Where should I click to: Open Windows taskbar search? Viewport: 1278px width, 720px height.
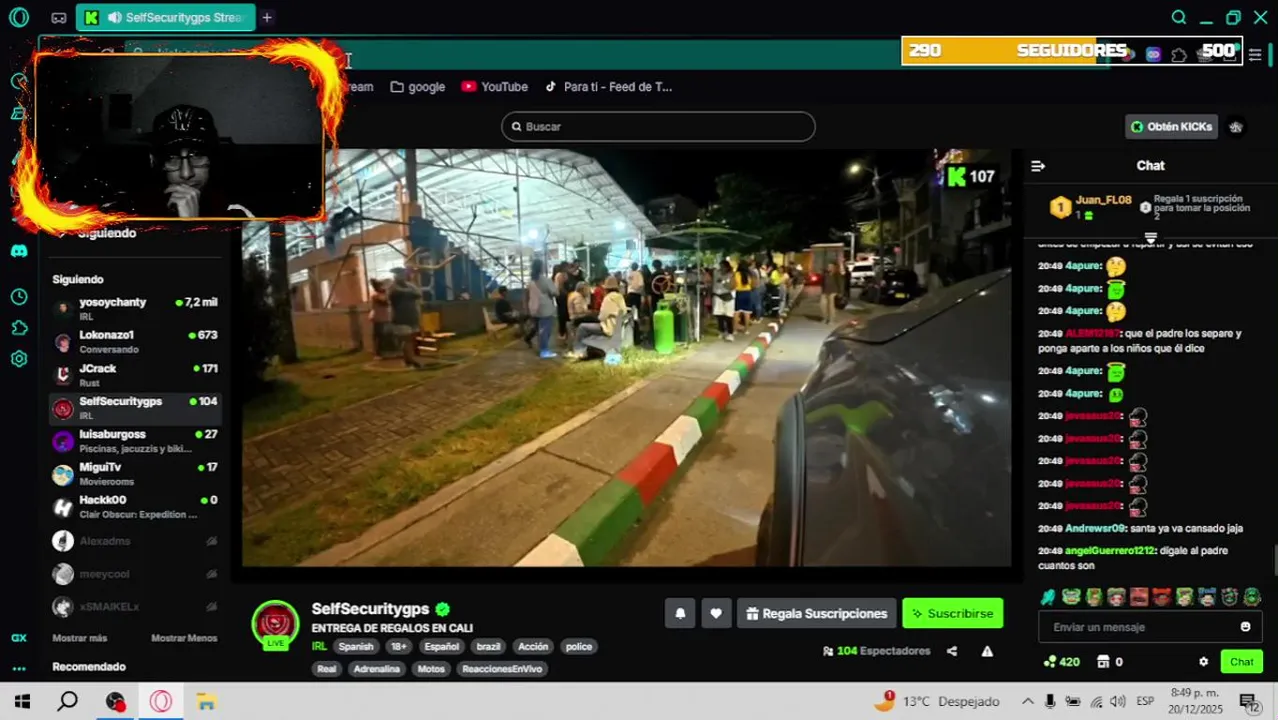tap(67, 701)
